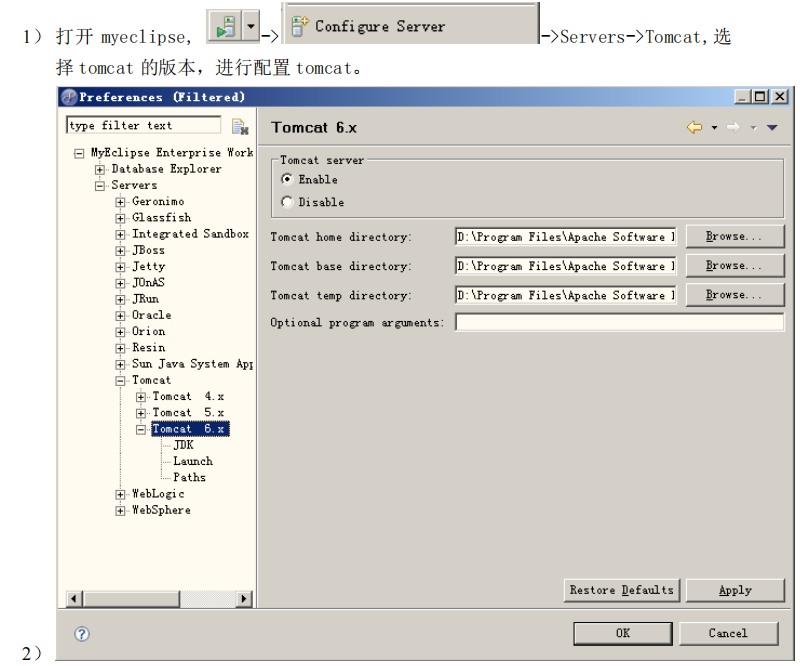This screenshot has height=666, width=803.
Task: Click the horizontal scrollbar thumb in tree
Action: pos(131,598)
